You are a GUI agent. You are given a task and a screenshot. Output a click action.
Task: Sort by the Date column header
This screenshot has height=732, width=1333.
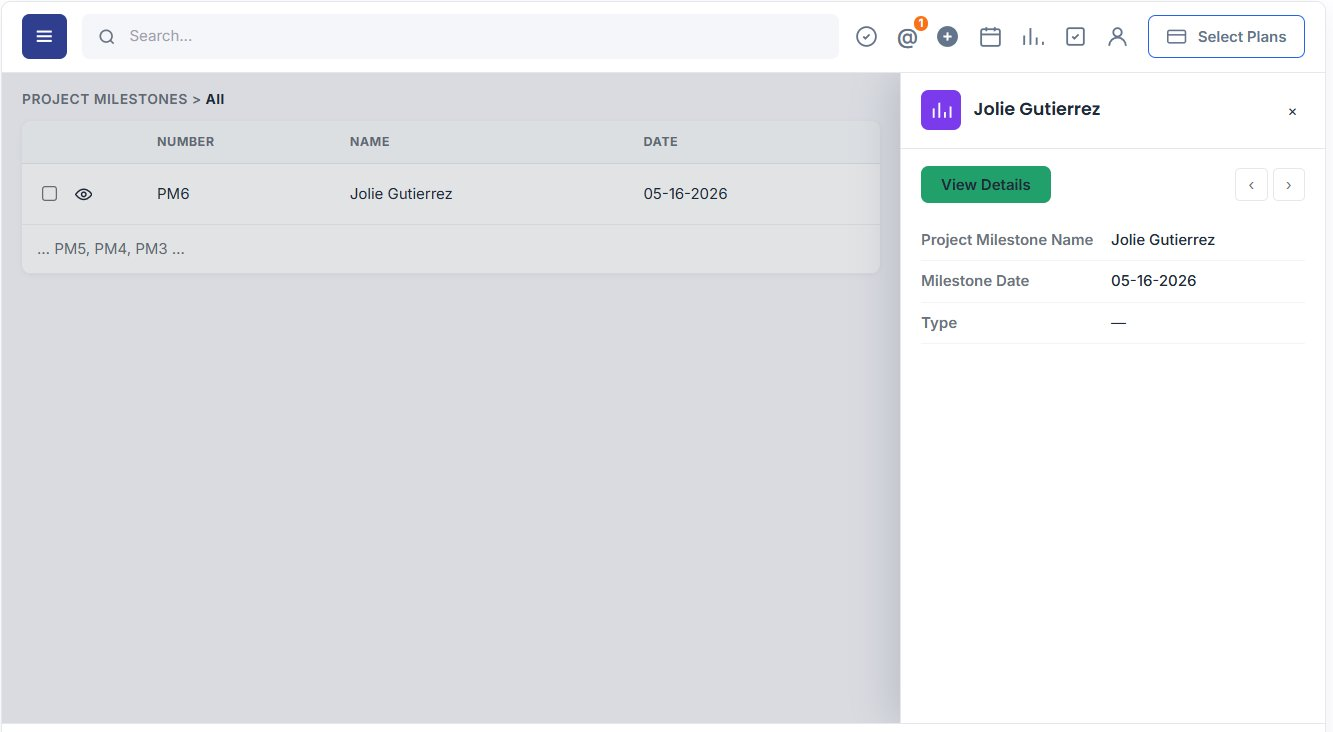(660, 142)
